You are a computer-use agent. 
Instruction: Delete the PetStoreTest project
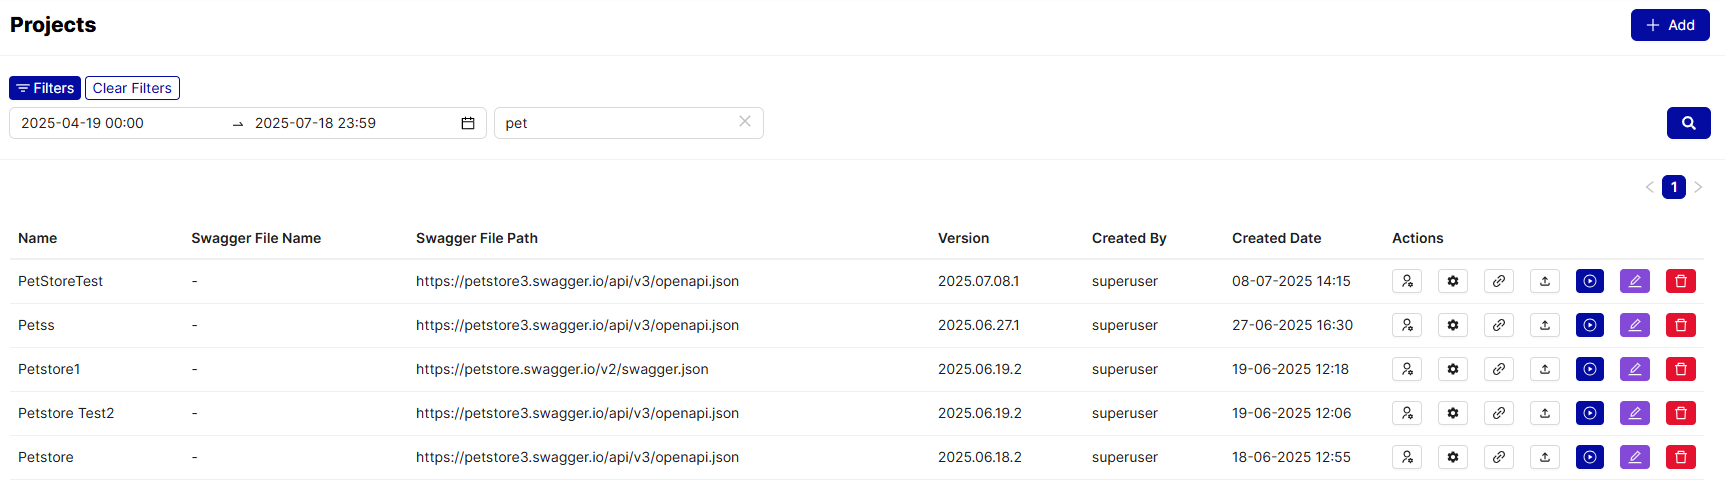[1680, 281]
